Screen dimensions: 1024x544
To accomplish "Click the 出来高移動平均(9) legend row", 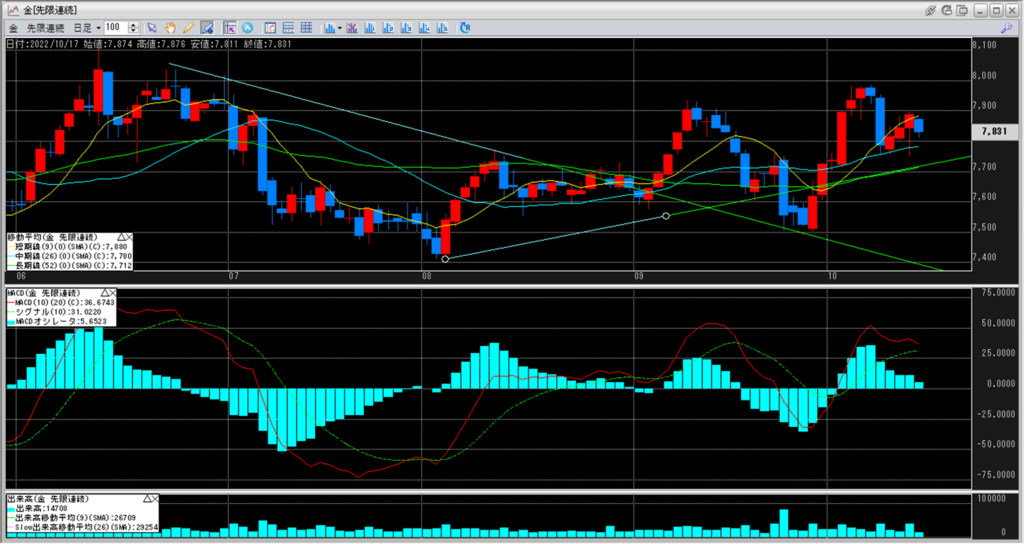I will (x=72, y=517).
